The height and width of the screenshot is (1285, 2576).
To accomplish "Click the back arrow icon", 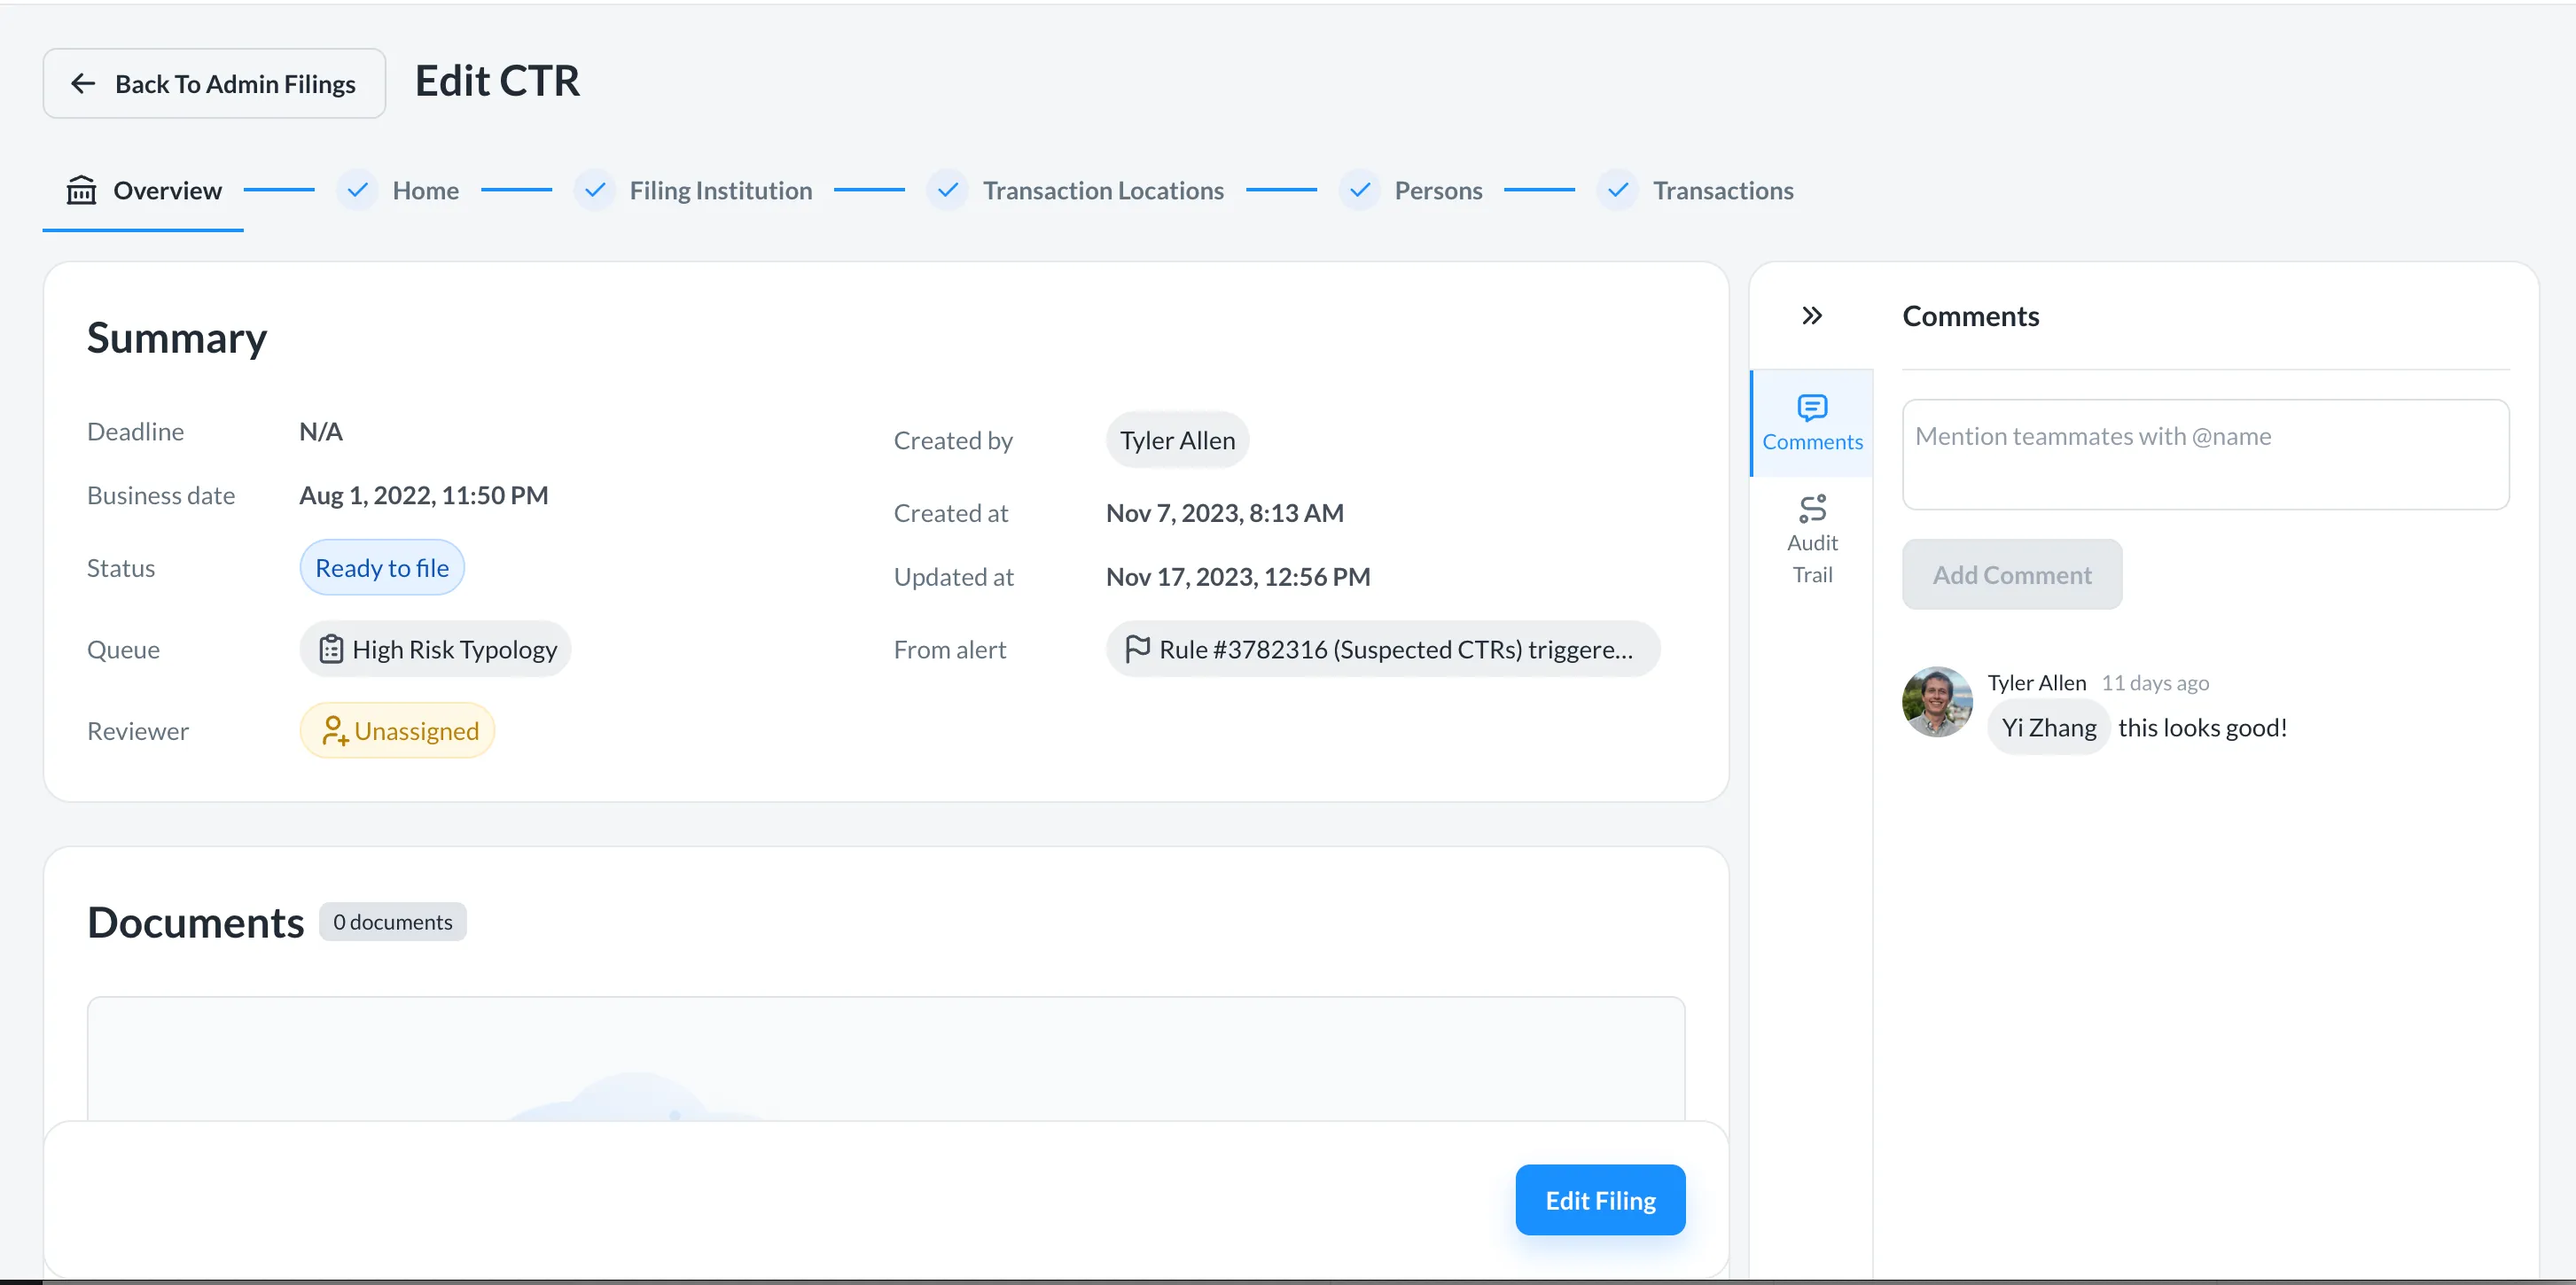I will [x=83, y=84].
